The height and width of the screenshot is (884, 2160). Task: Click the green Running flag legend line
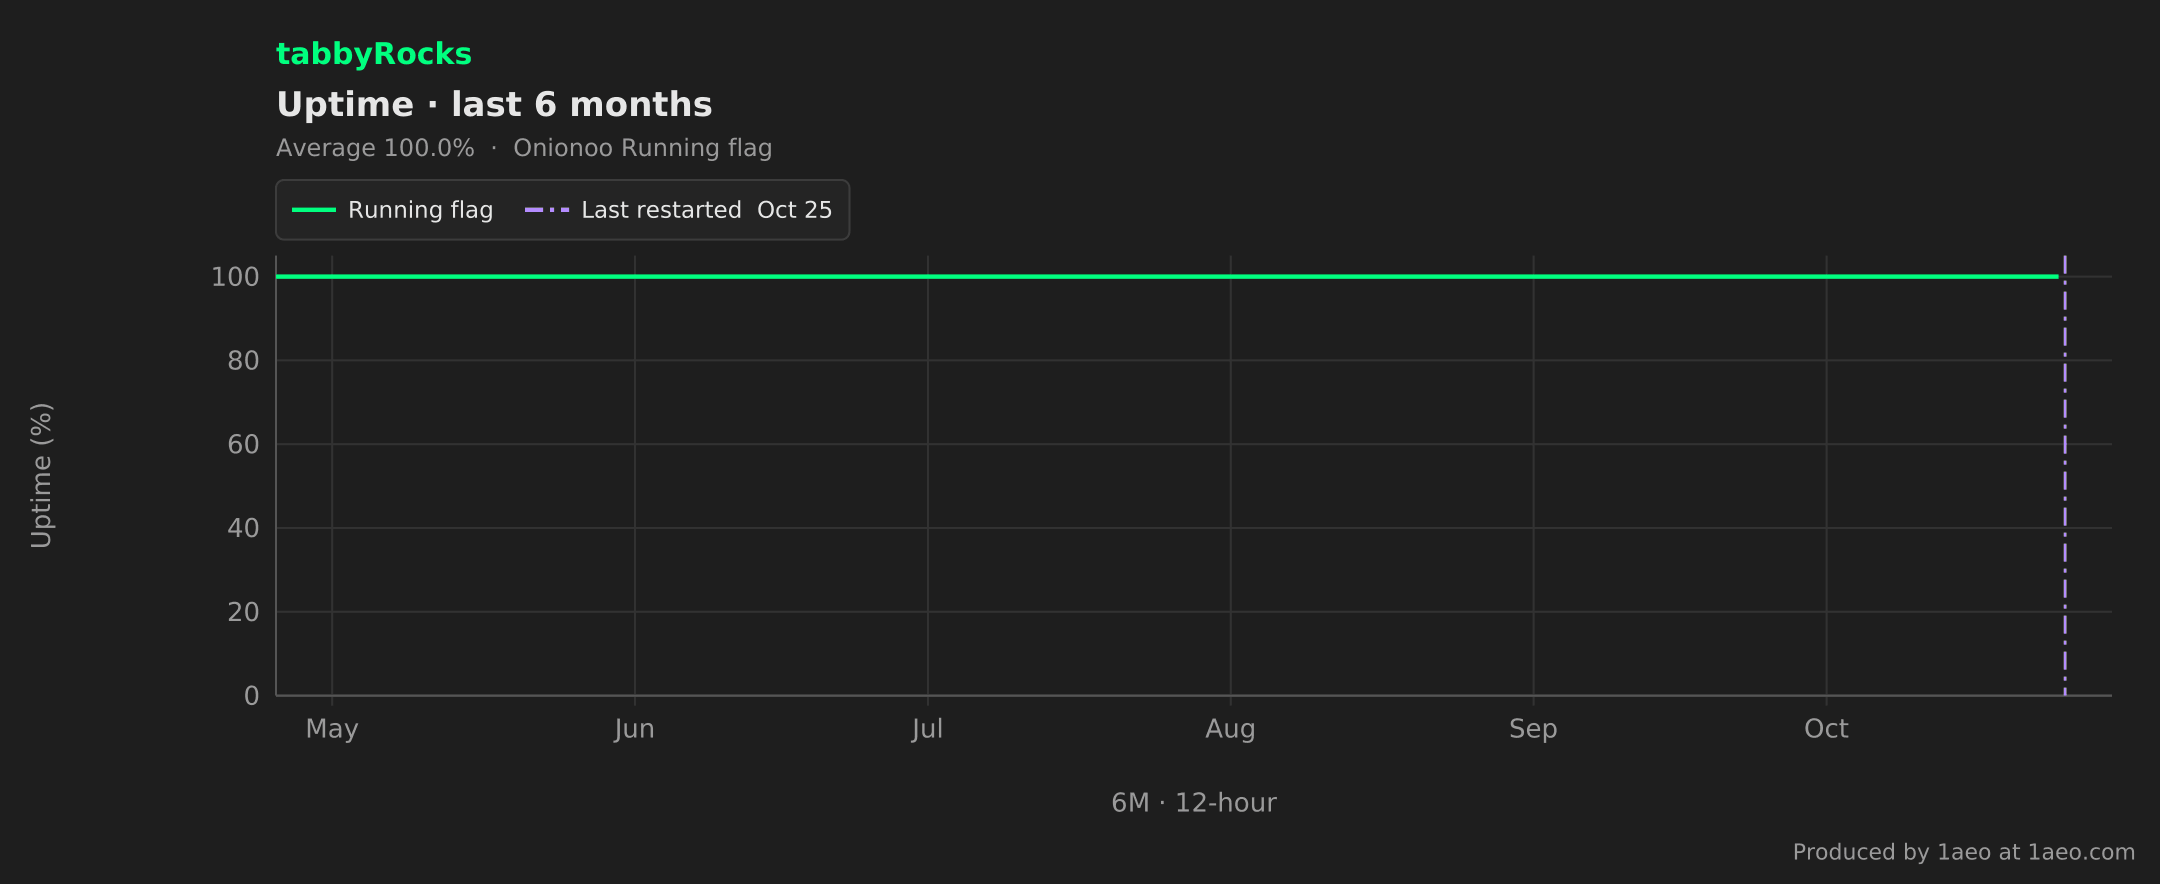click(313, 210)
